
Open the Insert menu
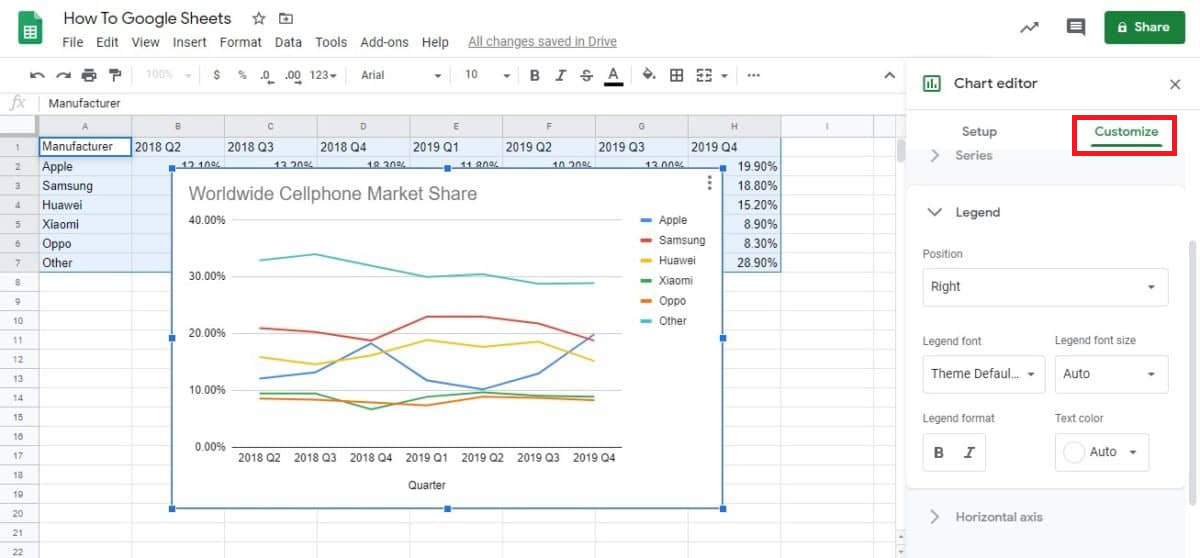tap(189, 42)
